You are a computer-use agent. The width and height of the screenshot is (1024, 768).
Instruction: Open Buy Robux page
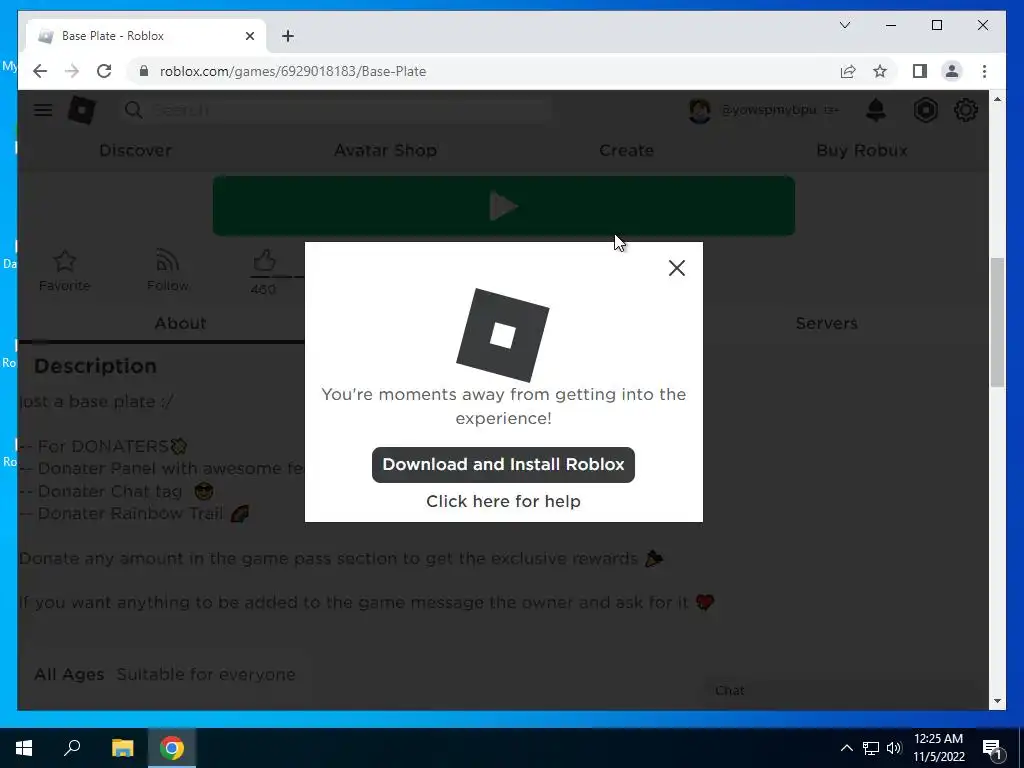coord(862,150)
